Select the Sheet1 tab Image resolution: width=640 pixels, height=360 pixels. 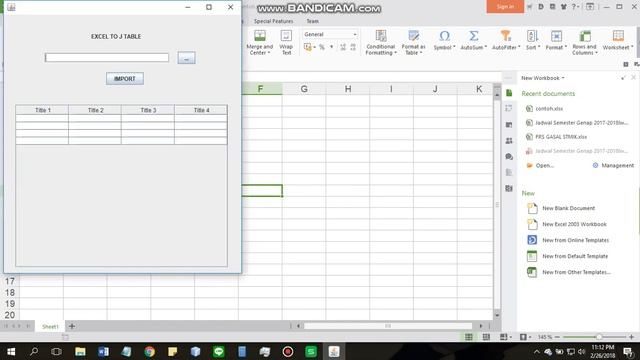coord(50,327)
